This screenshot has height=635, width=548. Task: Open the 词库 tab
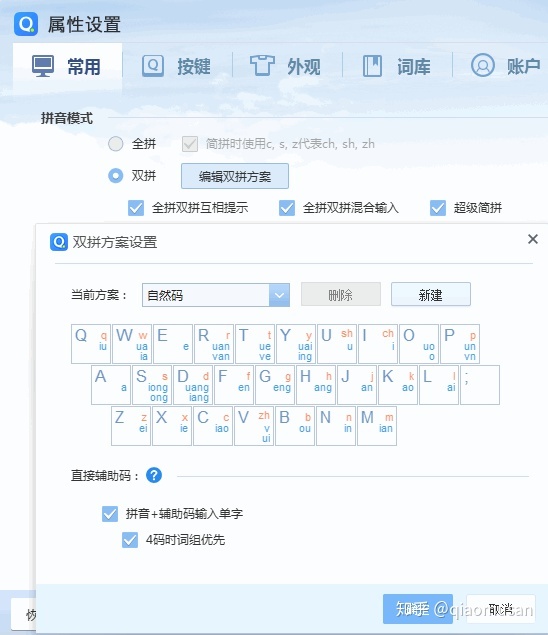[x=396, y=66]
